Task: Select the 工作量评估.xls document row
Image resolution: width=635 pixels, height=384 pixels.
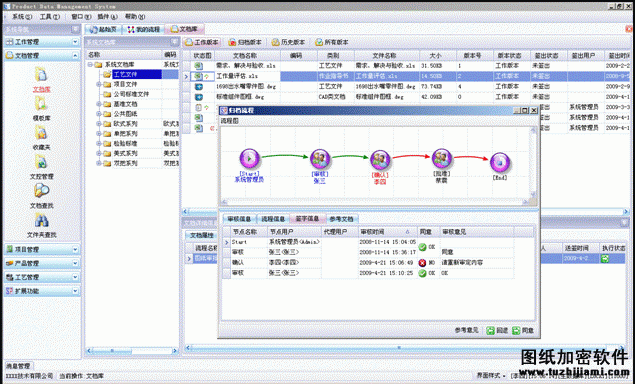Action: [x=410, y=76]
